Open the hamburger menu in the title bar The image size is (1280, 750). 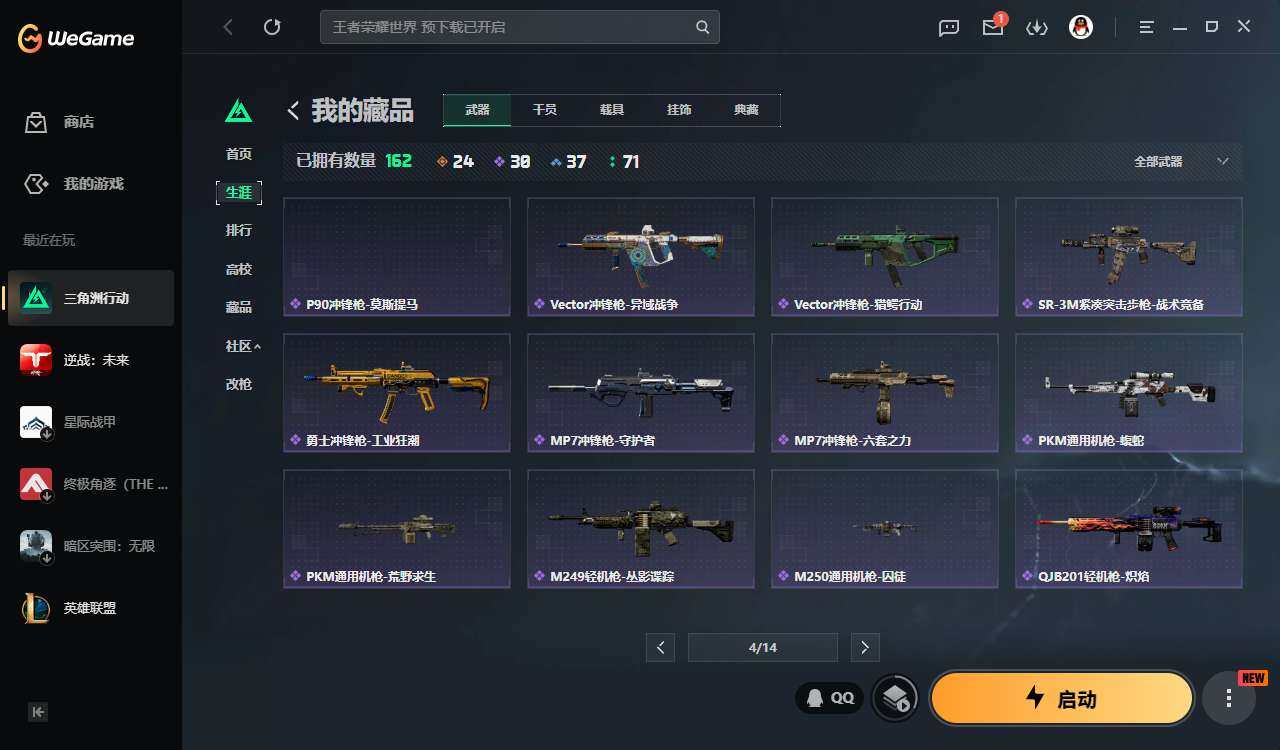[1147, 27]
